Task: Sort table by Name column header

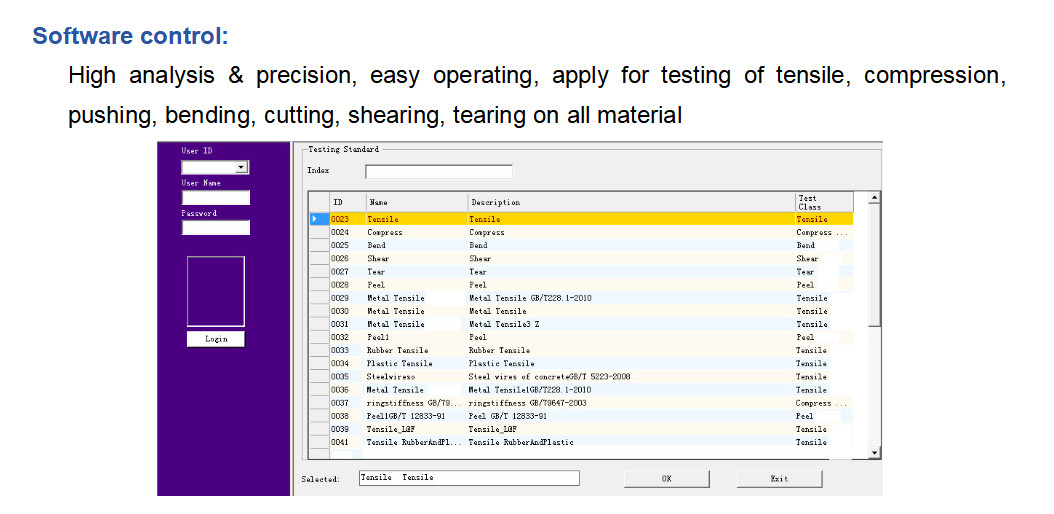Action: point(417,202)
